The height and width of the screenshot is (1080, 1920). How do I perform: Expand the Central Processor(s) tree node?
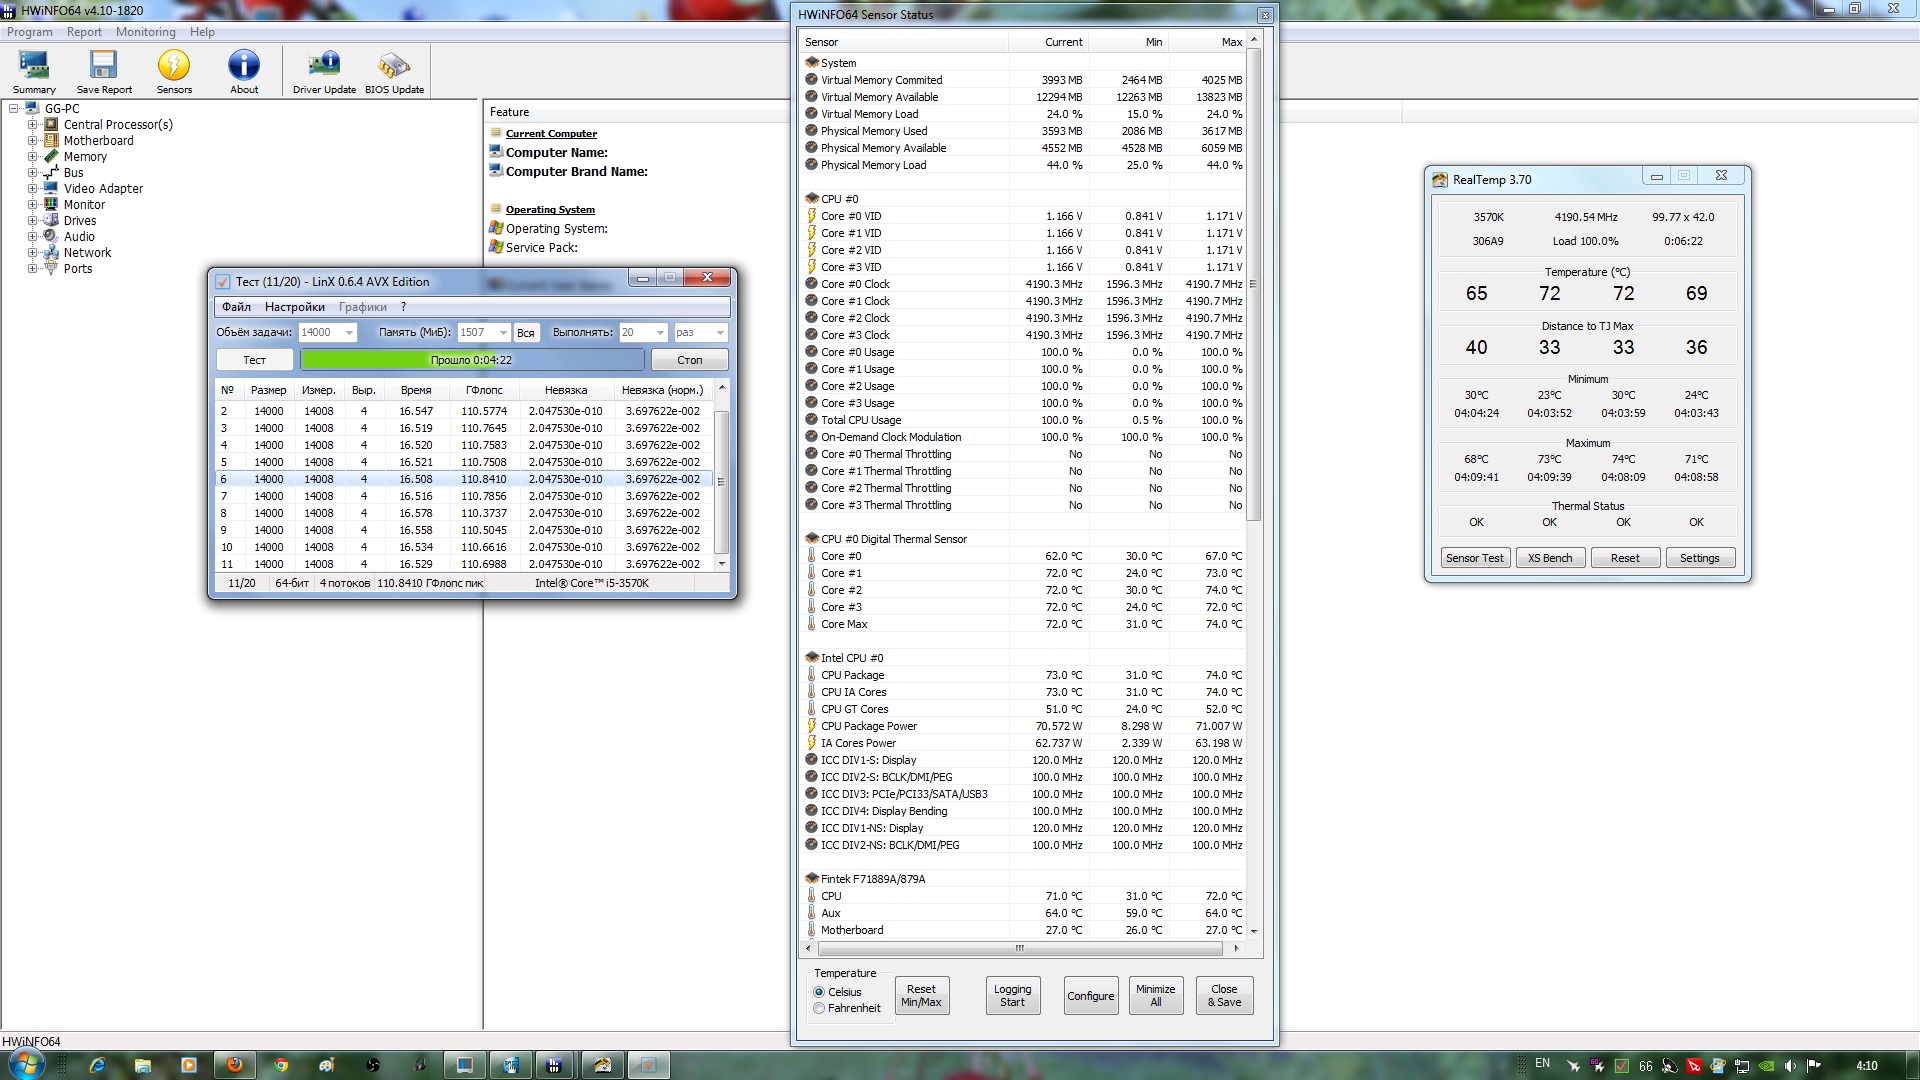[32, 125]
